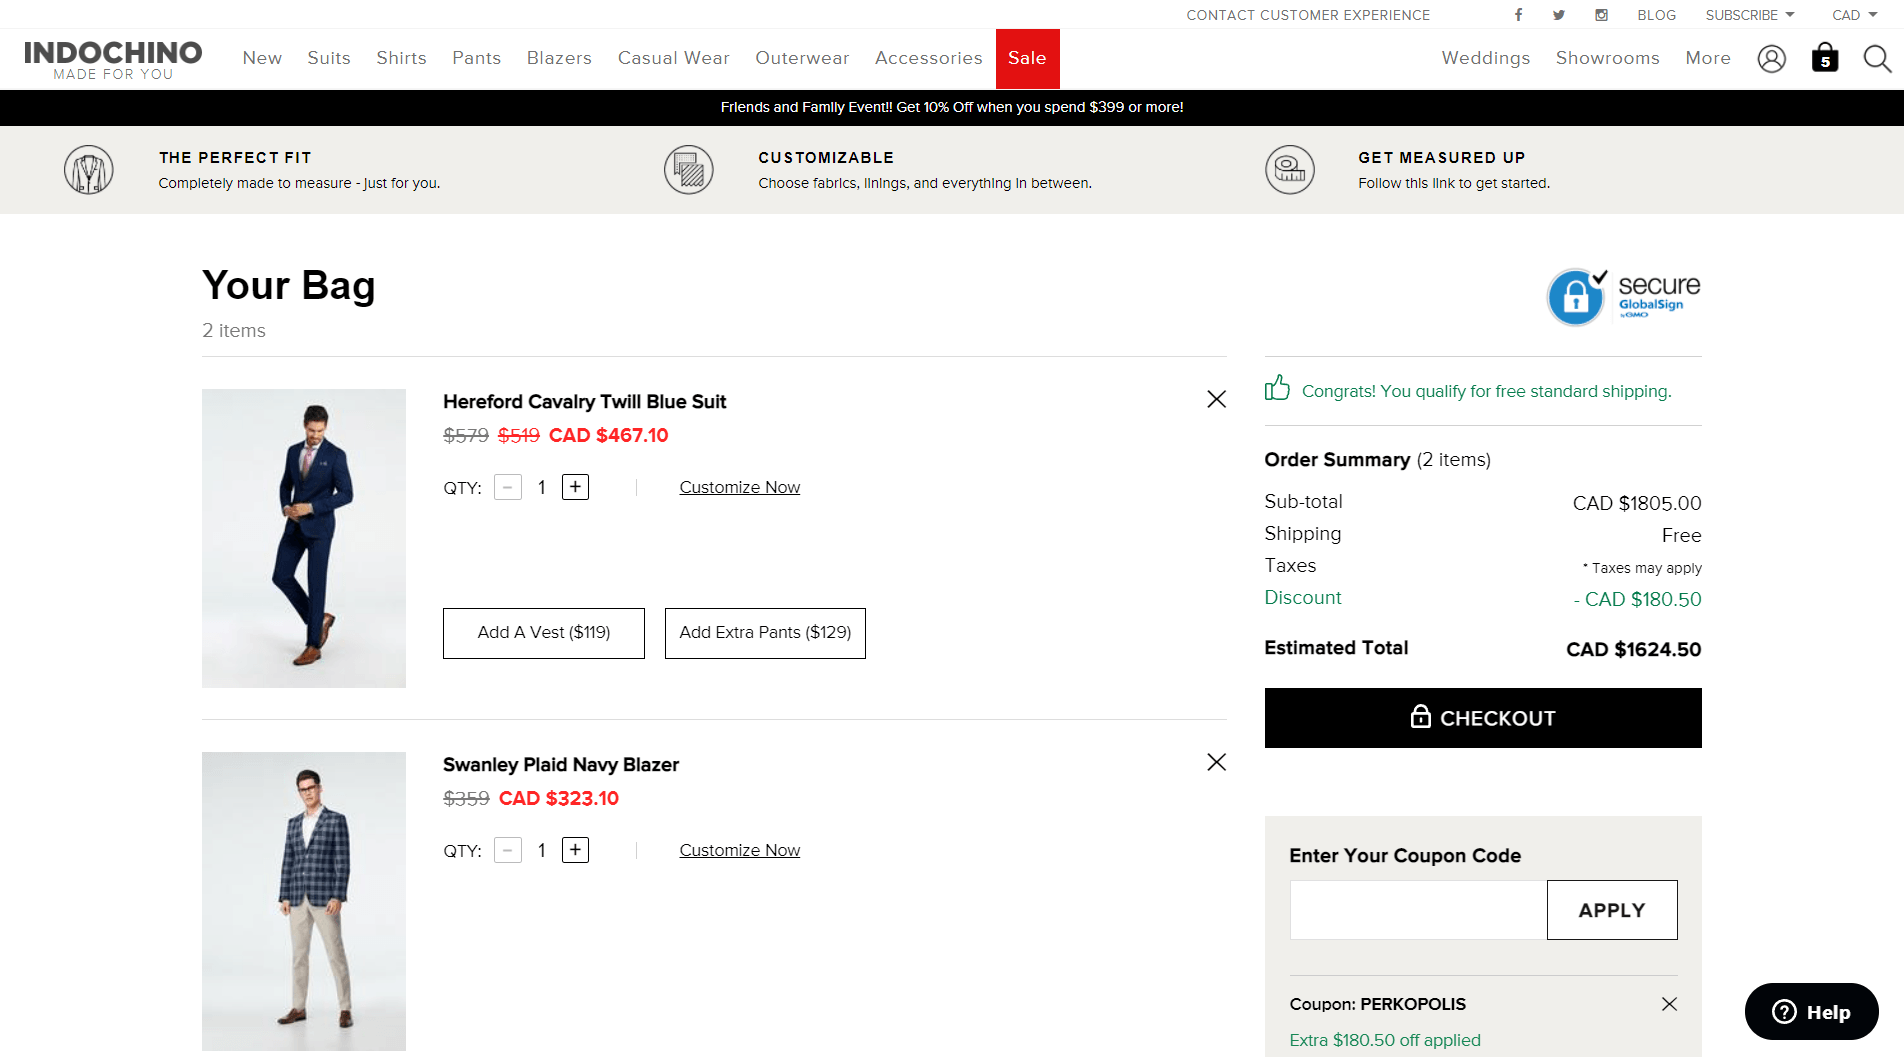Image resolution: width=1904 pixels, height=1057 pixels.
Task: Click the Friends and Family Event banner
Action: [x=952, y=107]
